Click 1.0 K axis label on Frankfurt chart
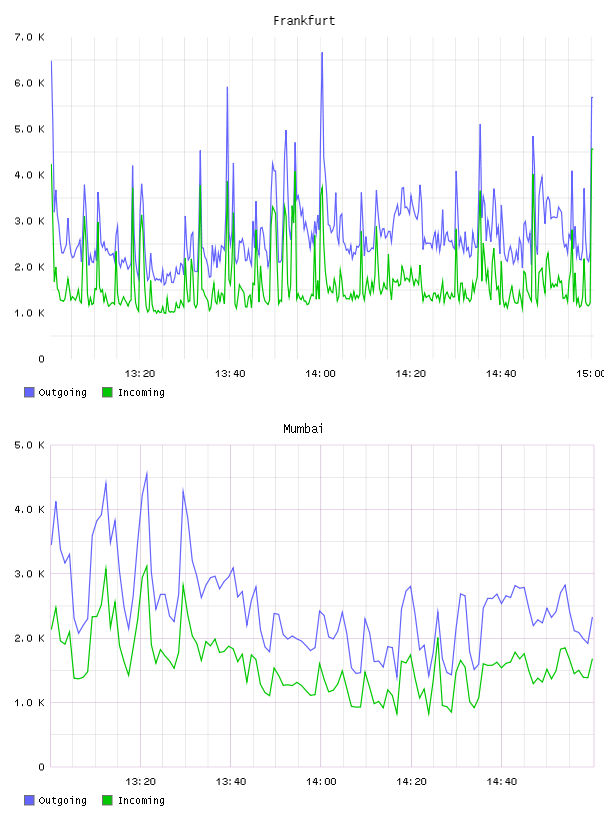Image resolution: width=608 pixels, height=816 pixels. coord(30,313)
